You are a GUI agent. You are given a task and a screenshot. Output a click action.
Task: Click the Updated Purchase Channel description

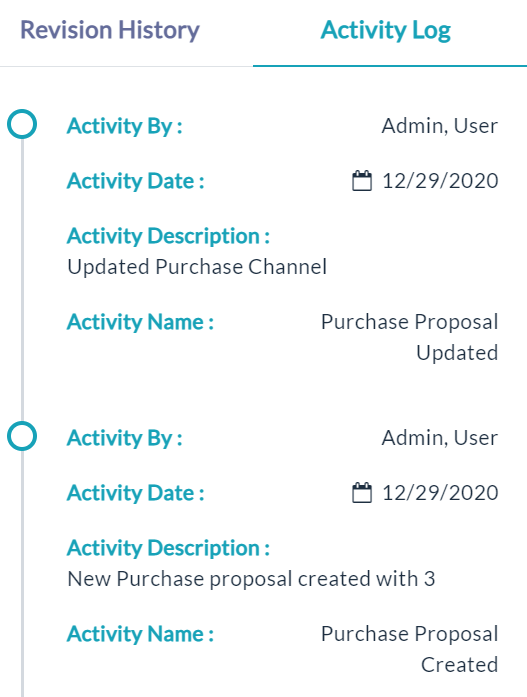click(x=197, y=267)
